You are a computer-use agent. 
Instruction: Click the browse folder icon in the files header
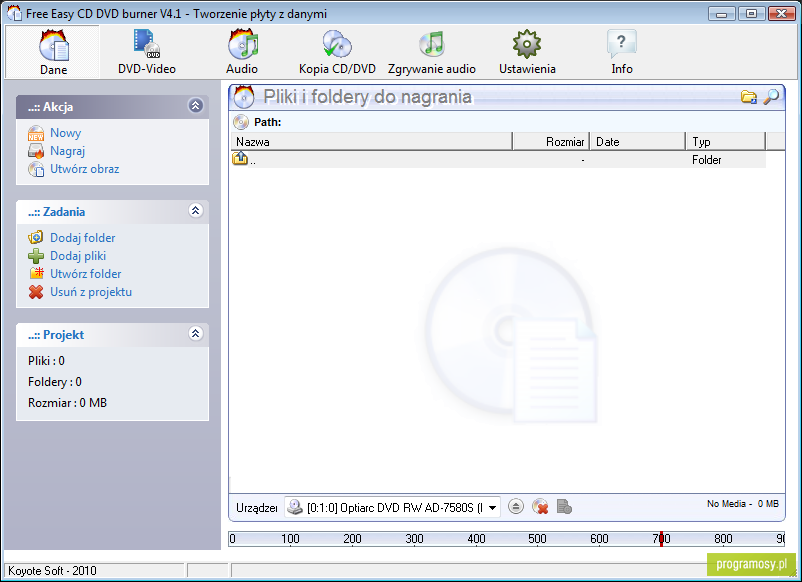tap(749, 96)
